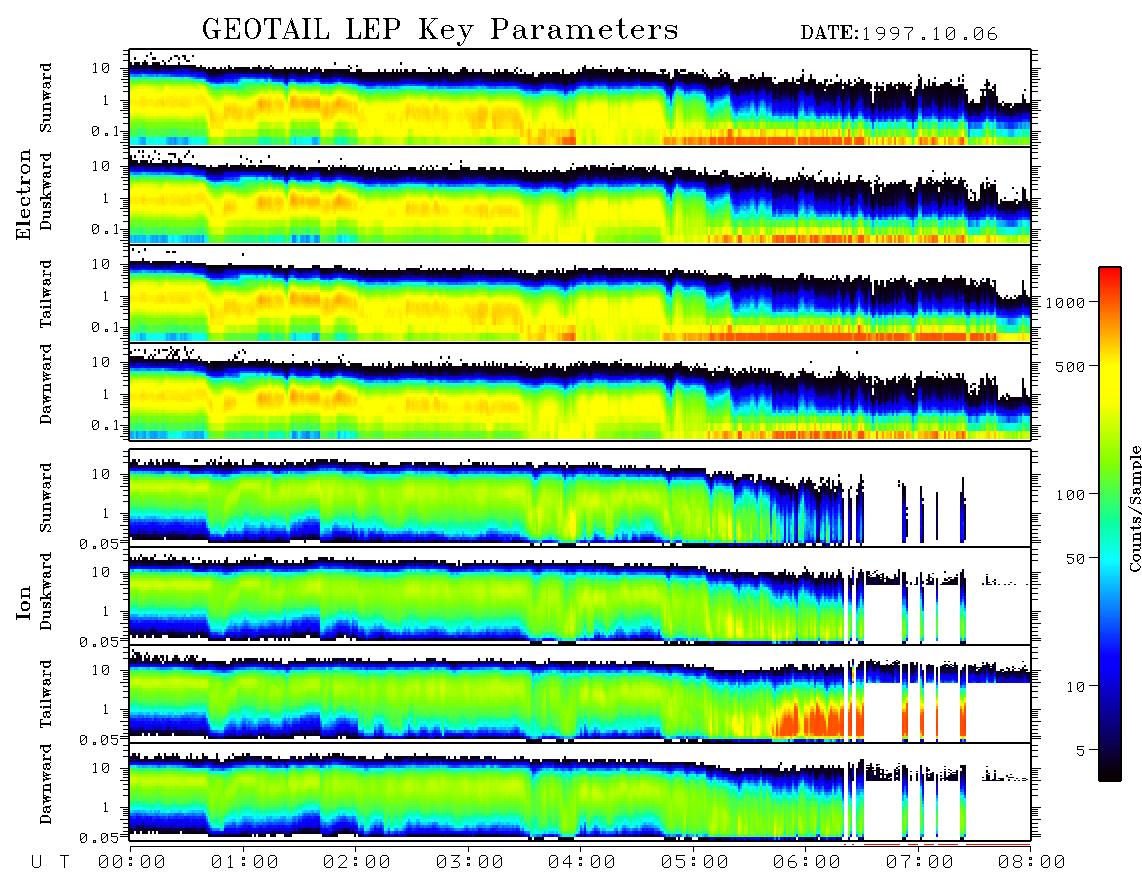
Task: Select the Electron Sunward spectrogram panel
Action: click(x=580, y=98)
